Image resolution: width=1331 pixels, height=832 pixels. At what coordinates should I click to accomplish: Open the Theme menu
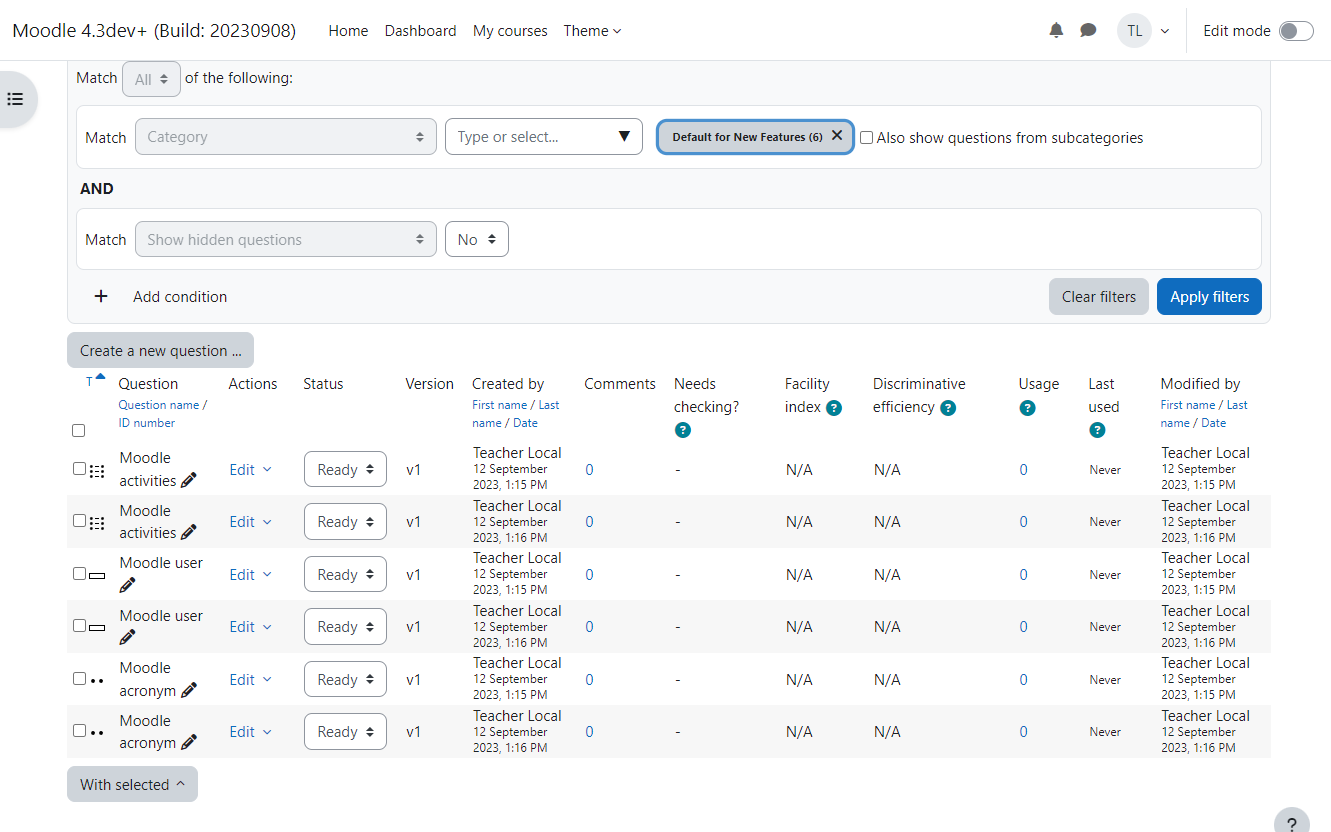tap(592, 31)
